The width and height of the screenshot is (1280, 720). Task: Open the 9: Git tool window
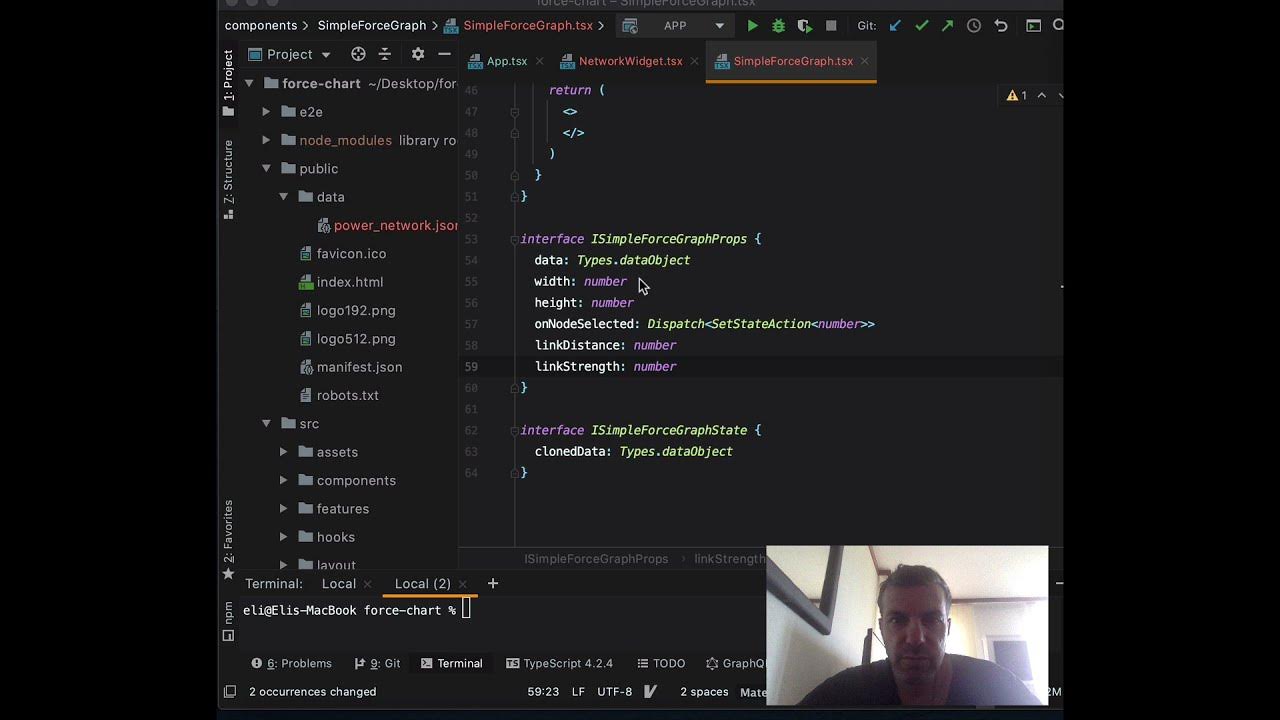(x=378, y=663)
